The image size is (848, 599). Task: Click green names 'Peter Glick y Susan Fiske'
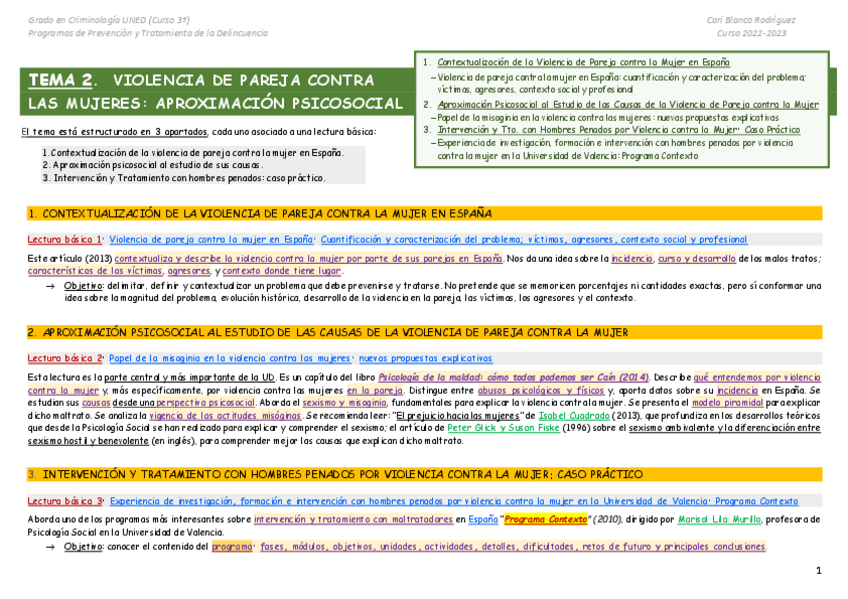tap(503, 428)
